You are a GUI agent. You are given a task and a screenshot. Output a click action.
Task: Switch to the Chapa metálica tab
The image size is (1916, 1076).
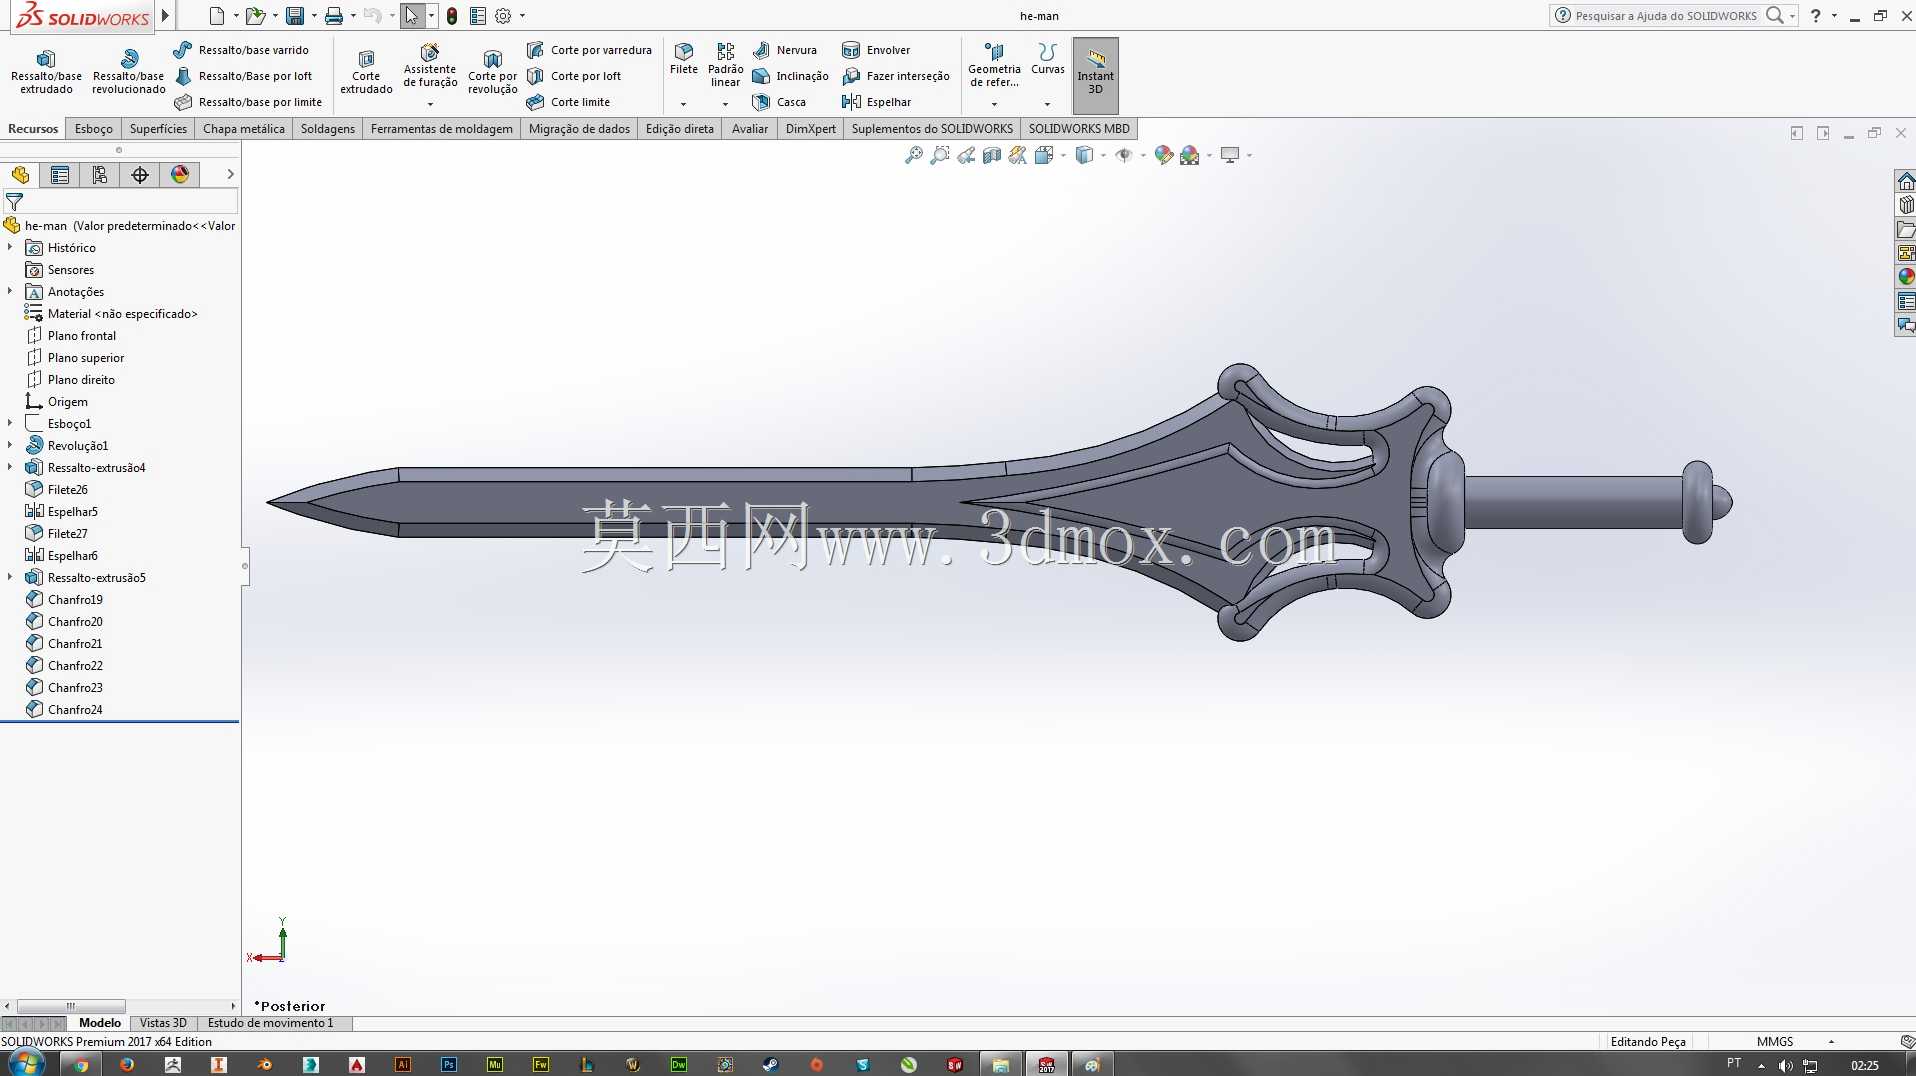point(244,128)
